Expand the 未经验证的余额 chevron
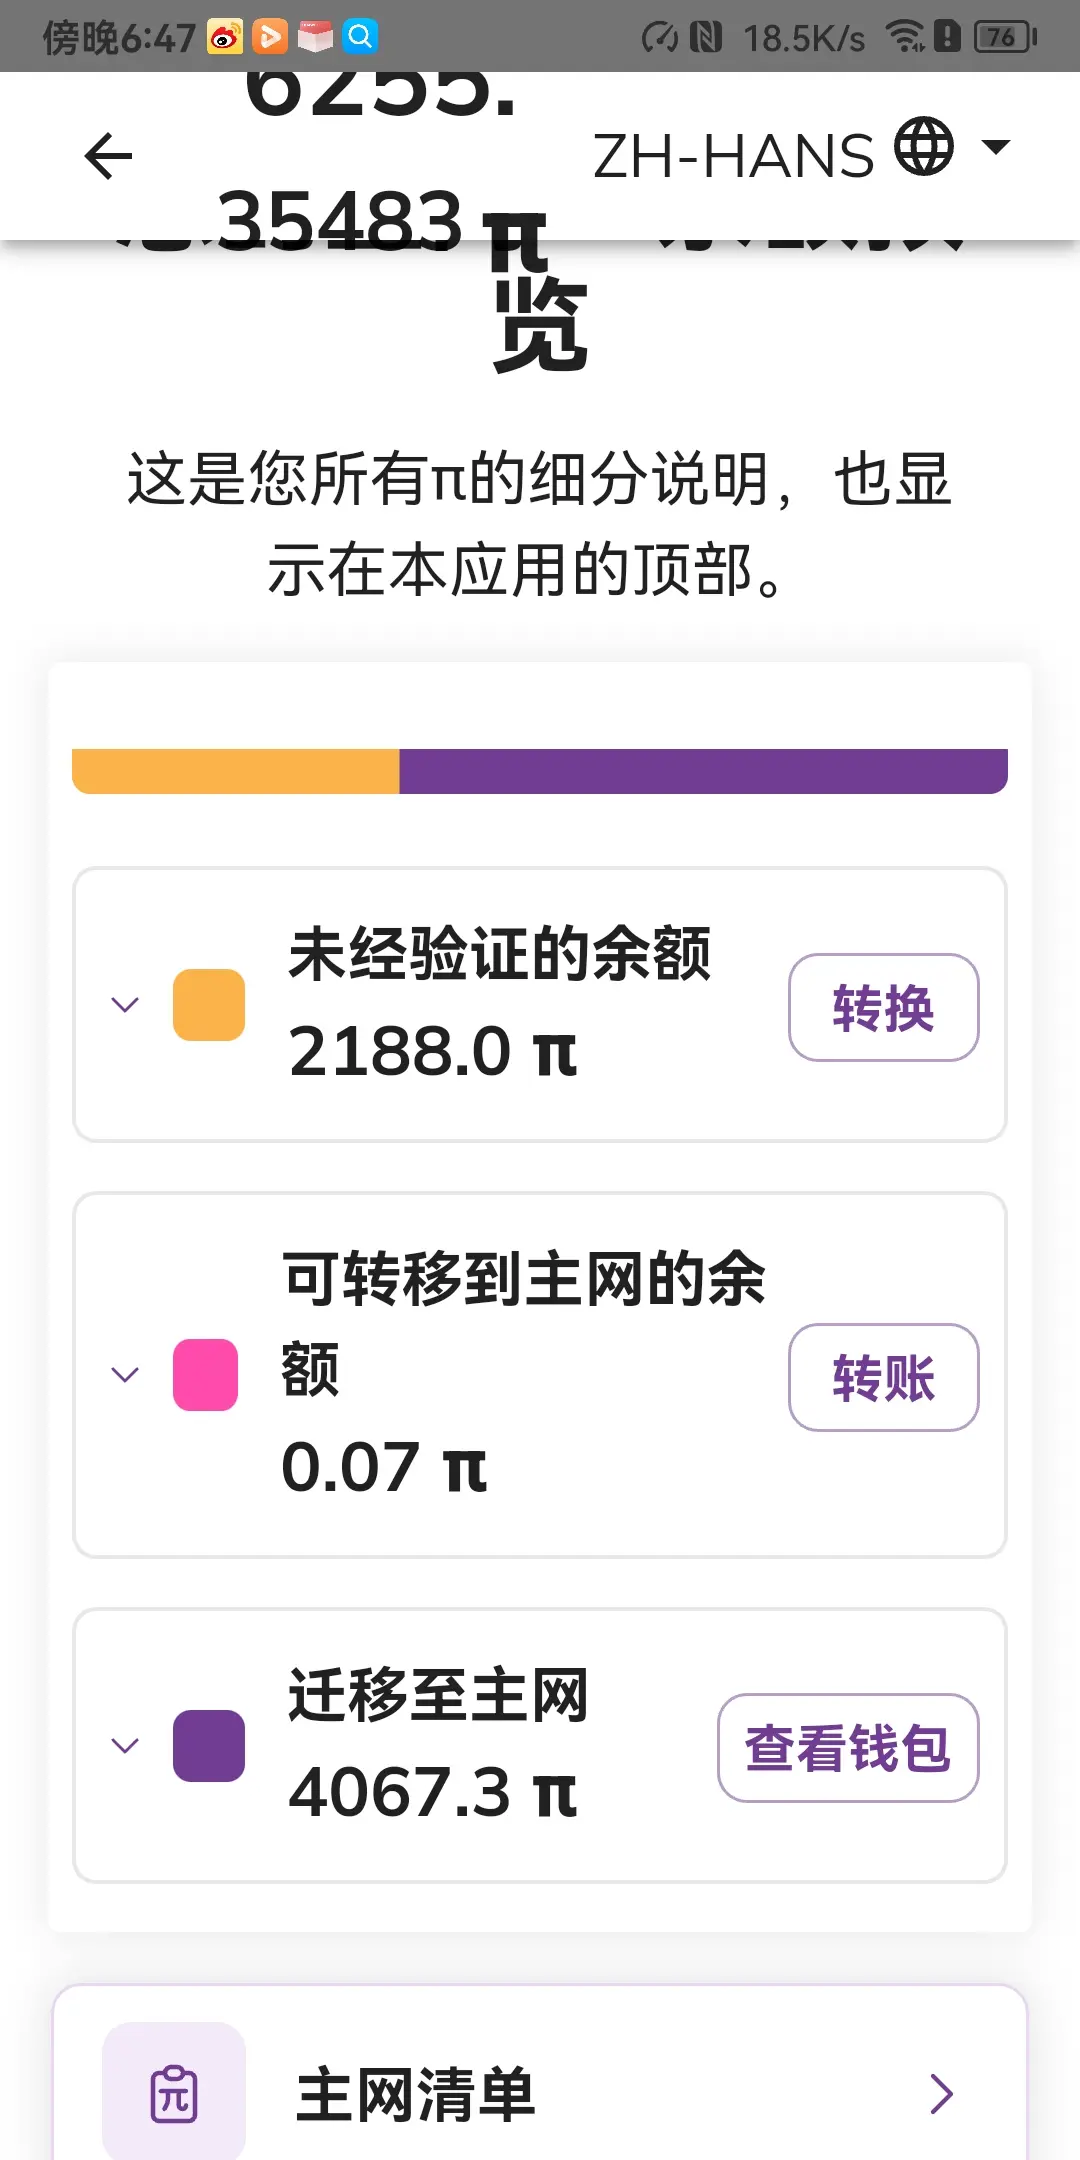The image size is (1080, 2160). pos(124,1004)
